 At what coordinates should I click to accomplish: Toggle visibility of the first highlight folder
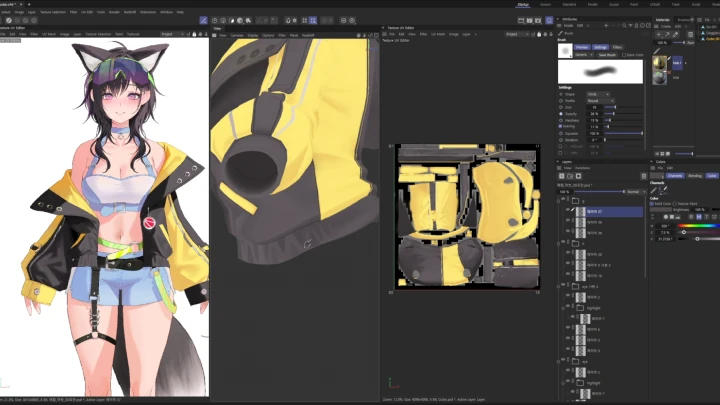[x=568, y=306]
